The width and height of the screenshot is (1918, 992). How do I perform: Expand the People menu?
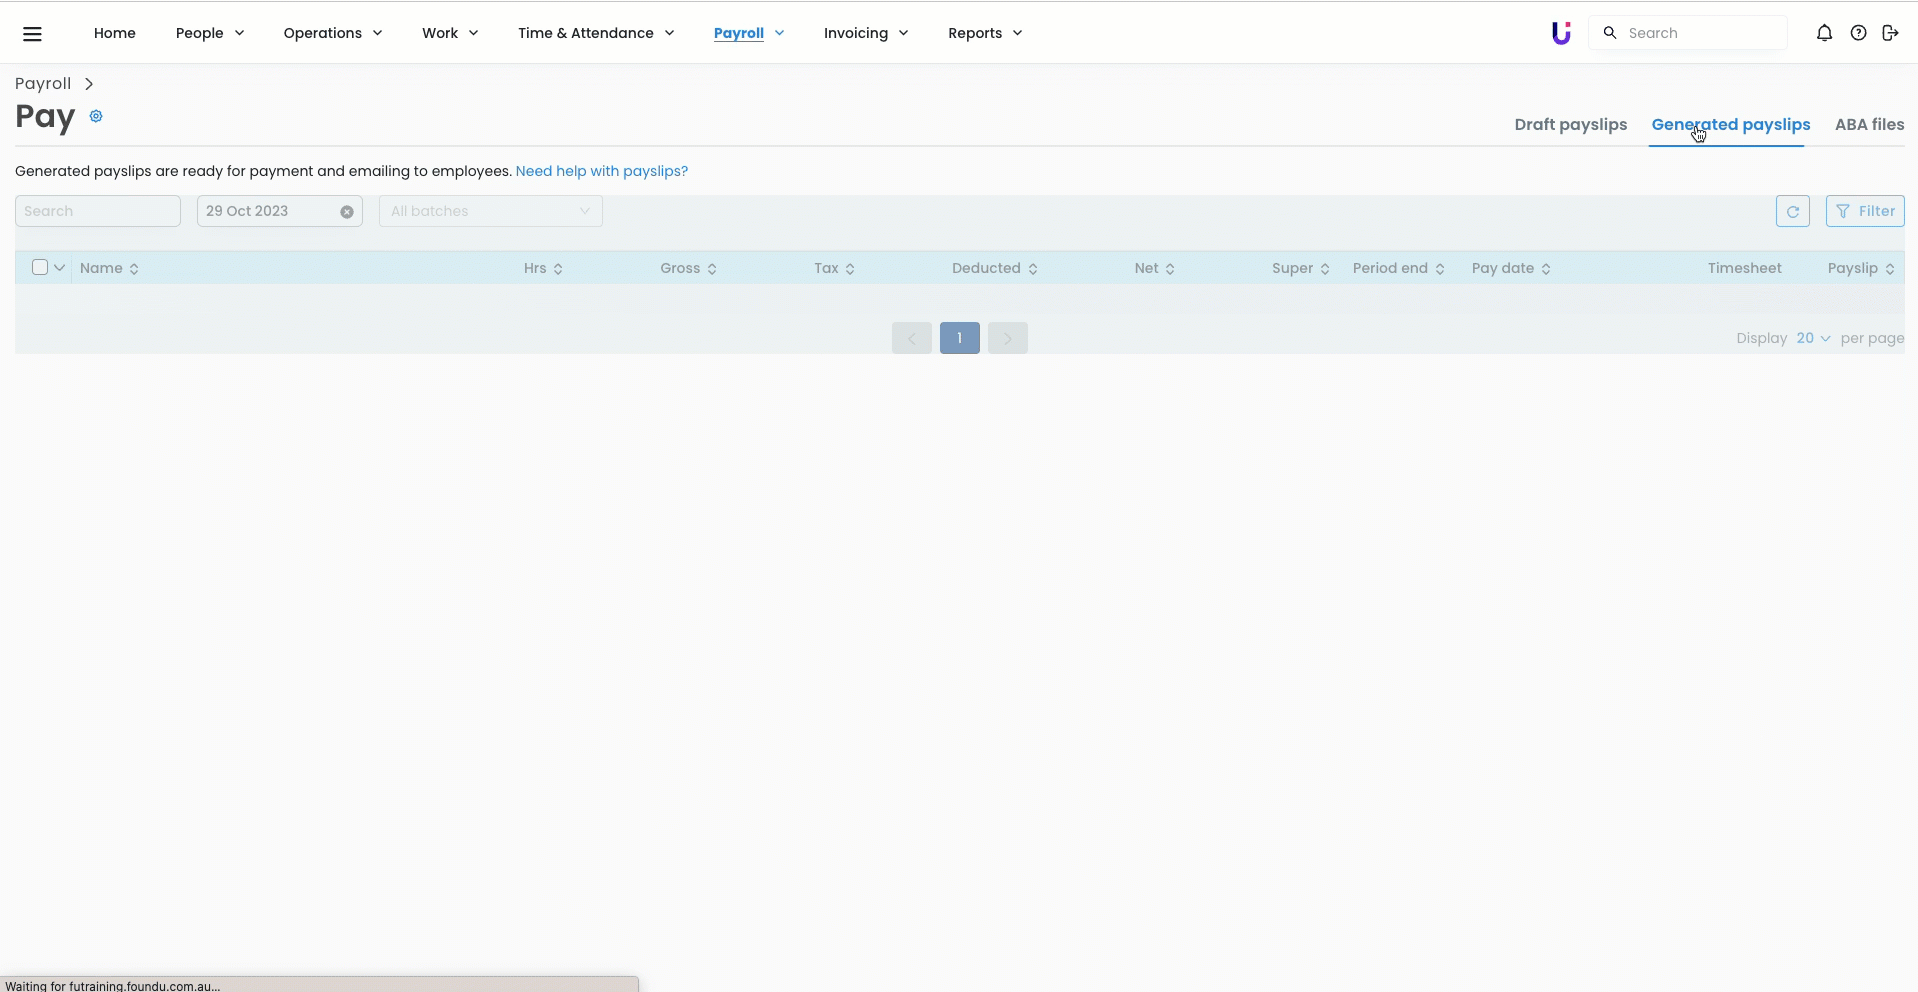tap(209, 33)
